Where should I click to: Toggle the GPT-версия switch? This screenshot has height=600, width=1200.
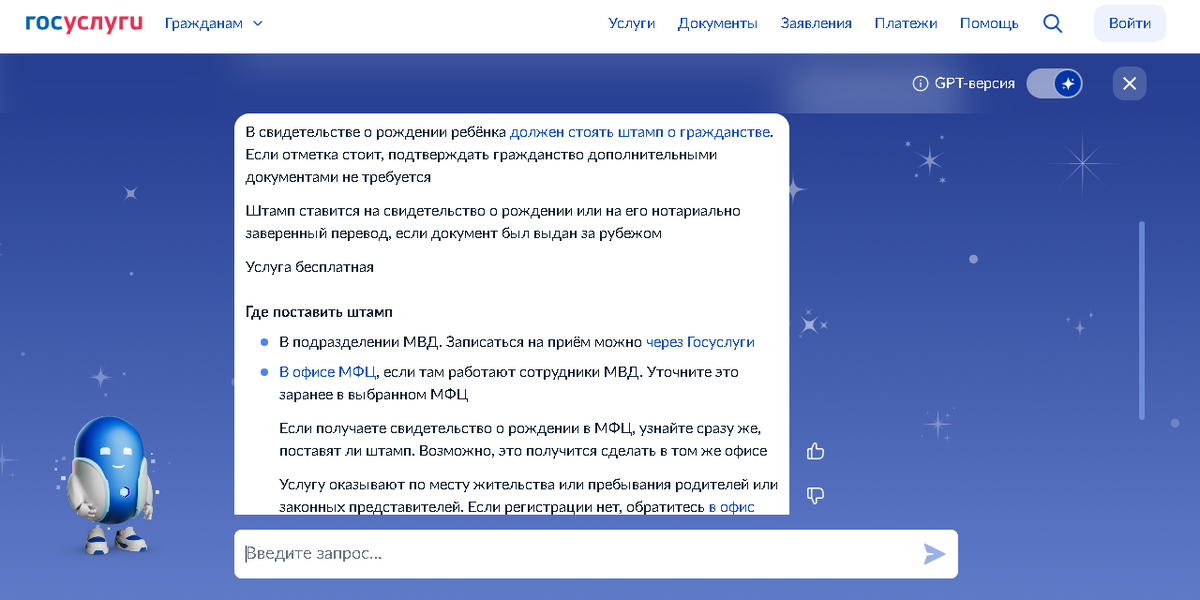coord(1055,84)
